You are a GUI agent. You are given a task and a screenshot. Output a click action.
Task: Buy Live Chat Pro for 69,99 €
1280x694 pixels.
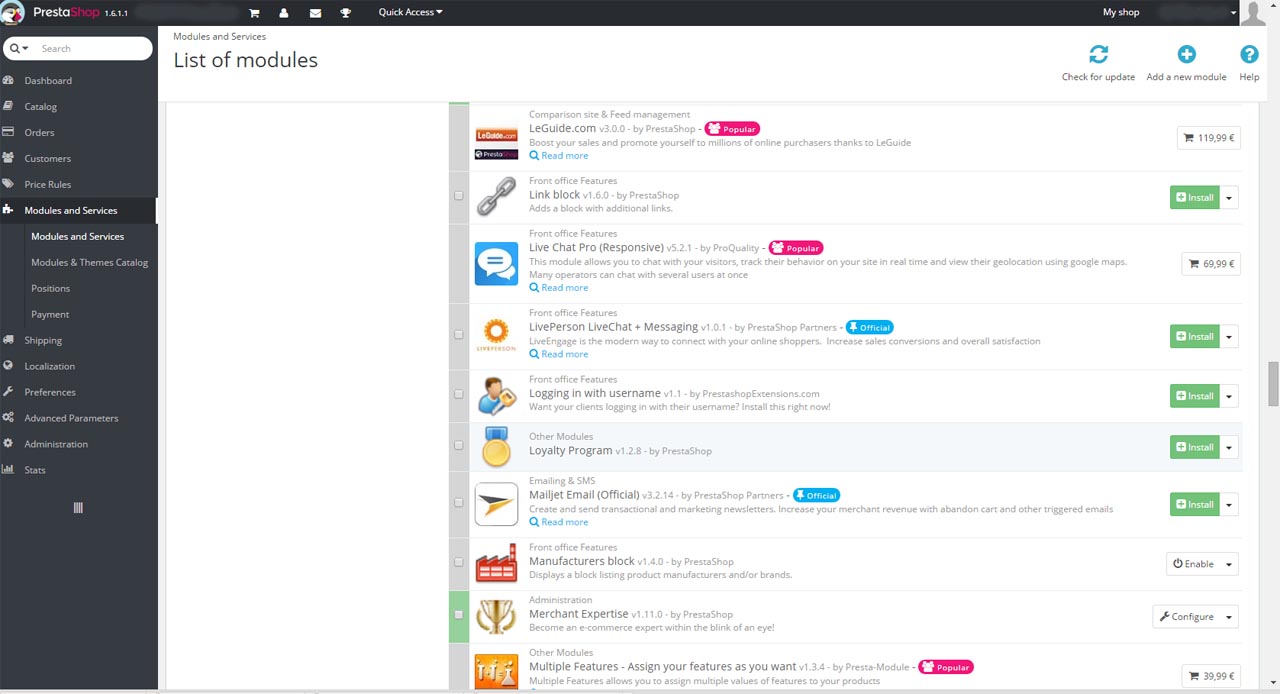coord(1211,264)
